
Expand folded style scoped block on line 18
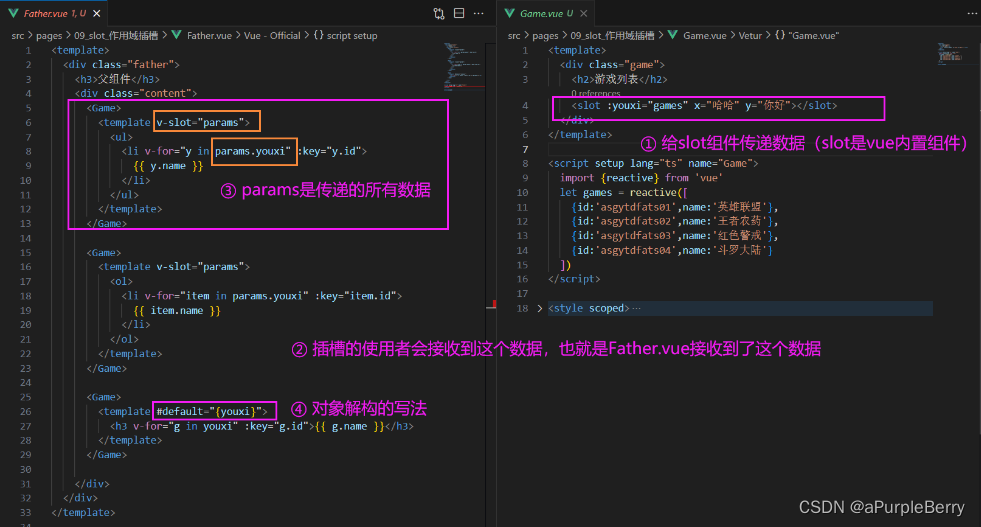pos(539,308)
